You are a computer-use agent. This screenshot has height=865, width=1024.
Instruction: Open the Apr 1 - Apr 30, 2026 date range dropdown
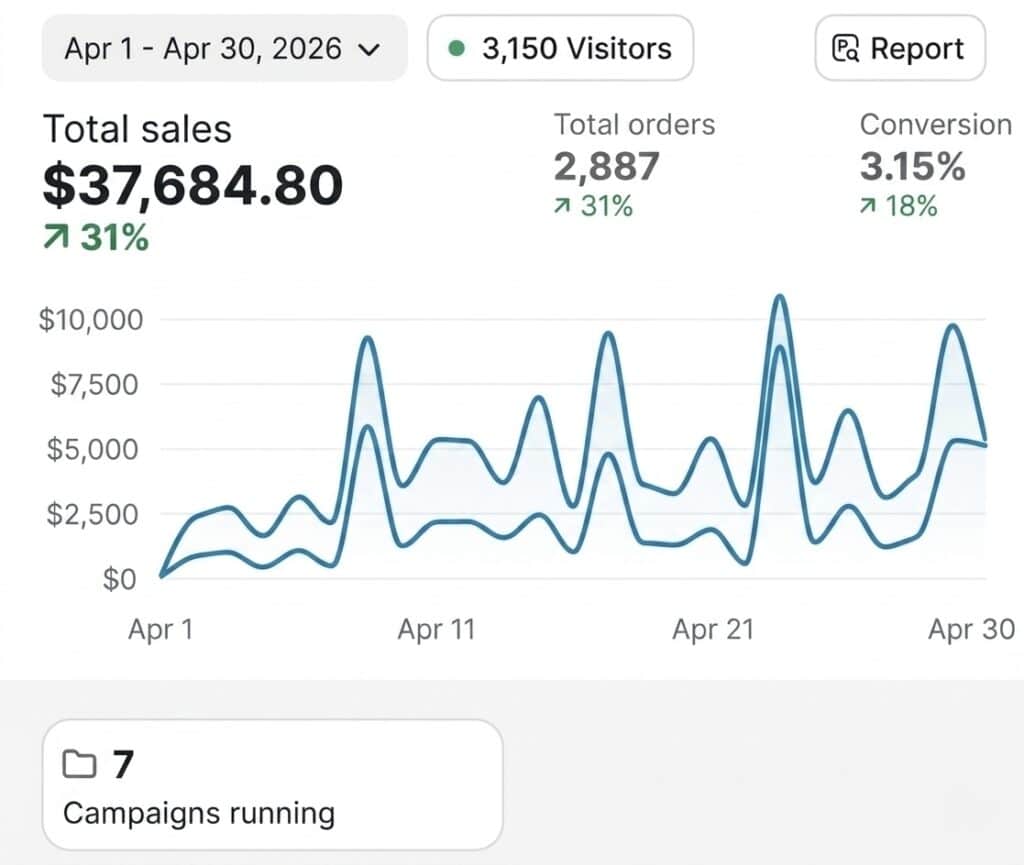tap(225, 48)
